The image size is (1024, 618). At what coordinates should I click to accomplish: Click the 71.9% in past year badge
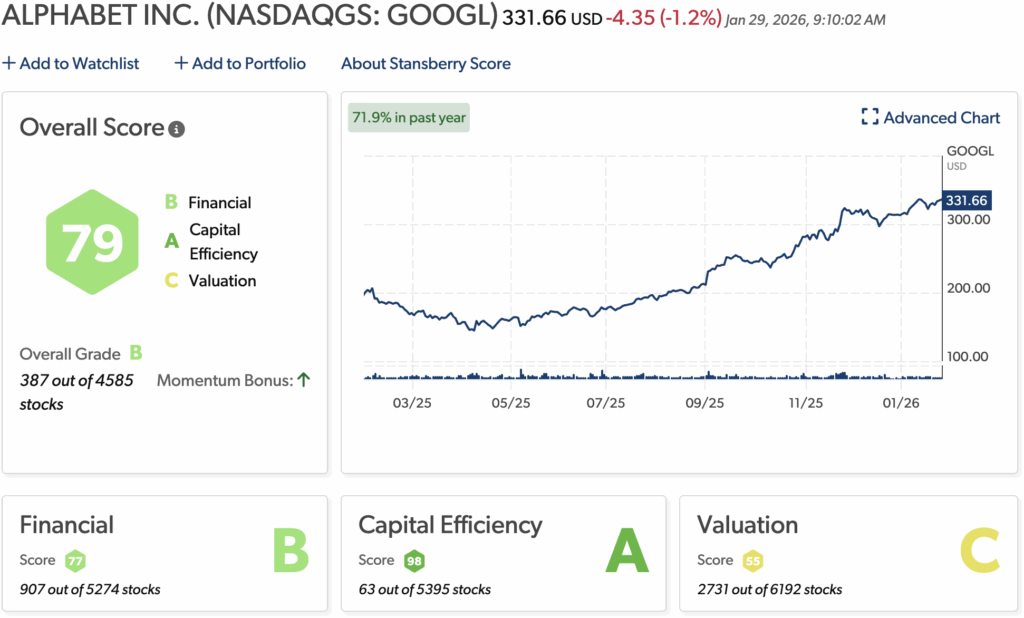[409, 117]
